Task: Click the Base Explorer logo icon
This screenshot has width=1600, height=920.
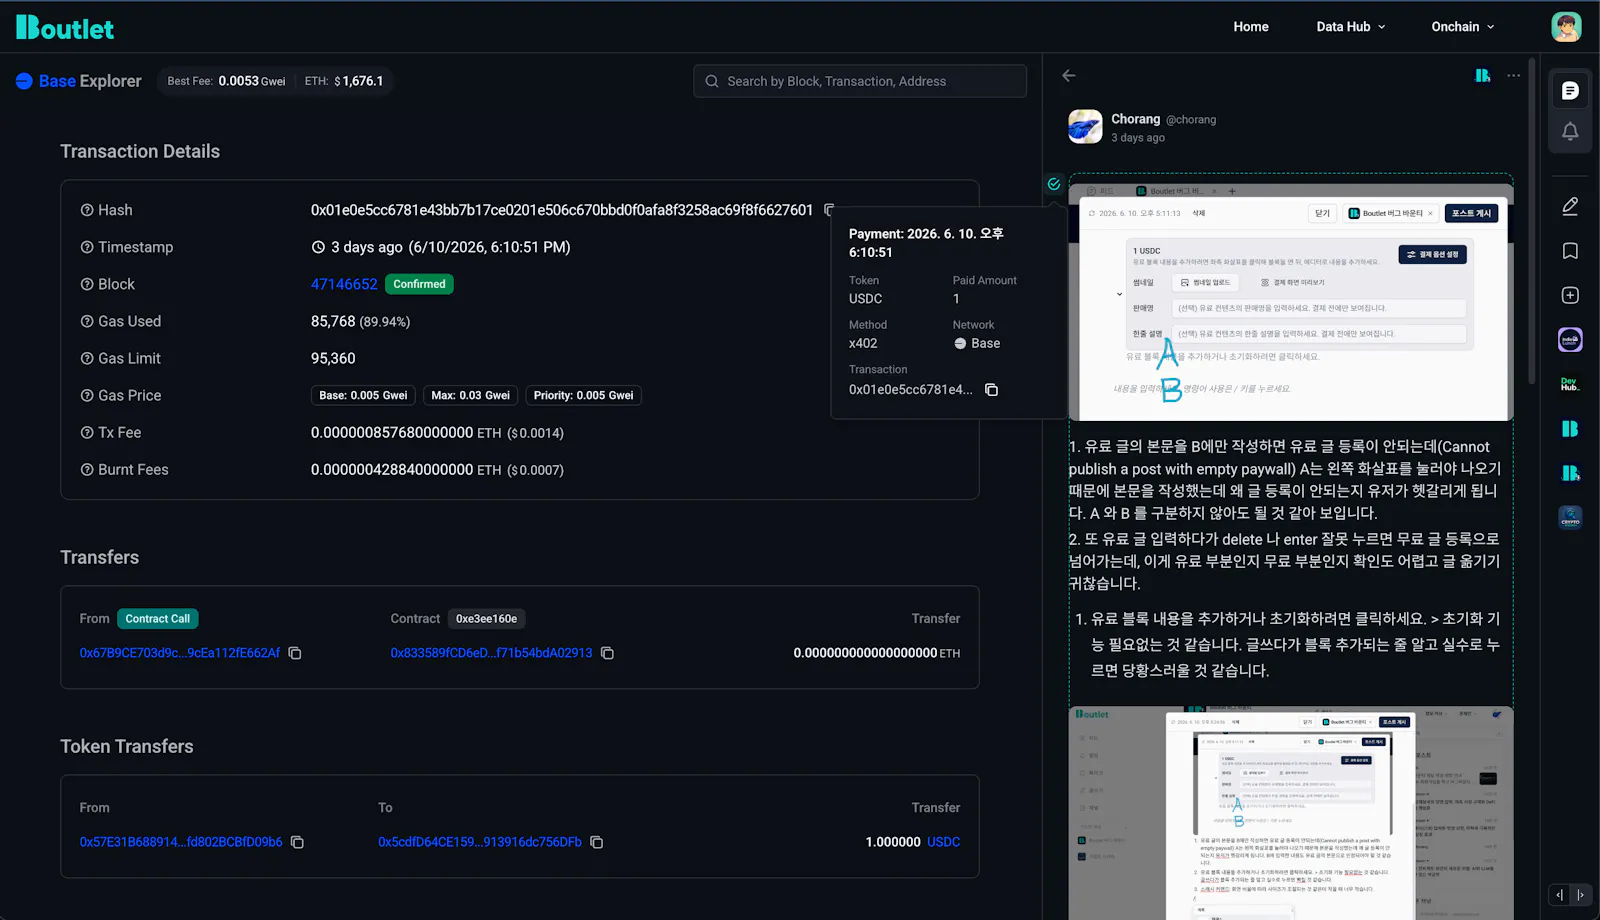Action: coord(24,81)
